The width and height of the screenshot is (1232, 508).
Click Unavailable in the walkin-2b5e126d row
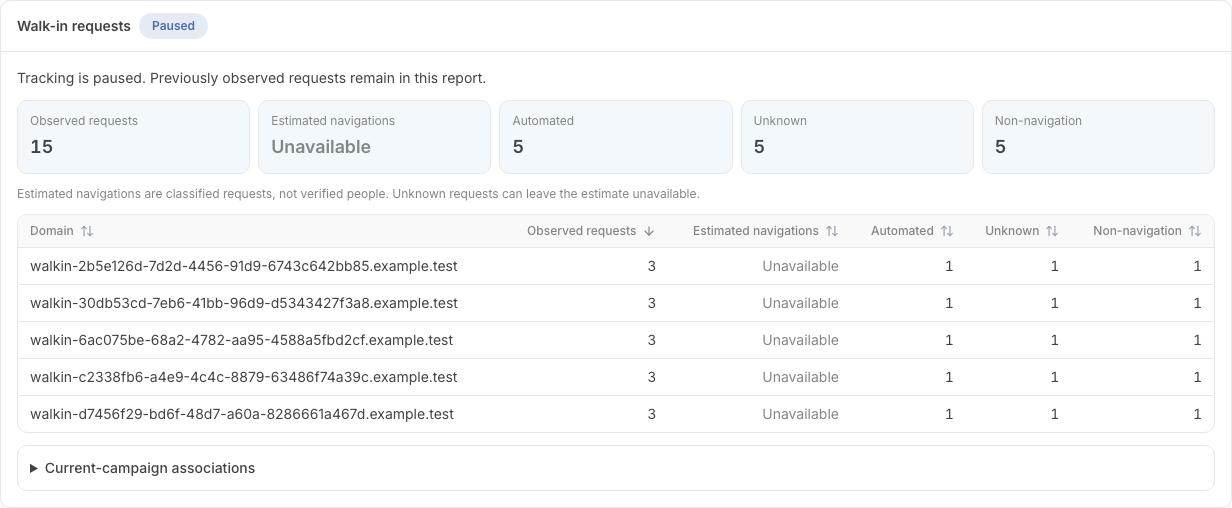click(x=800, y=266)
